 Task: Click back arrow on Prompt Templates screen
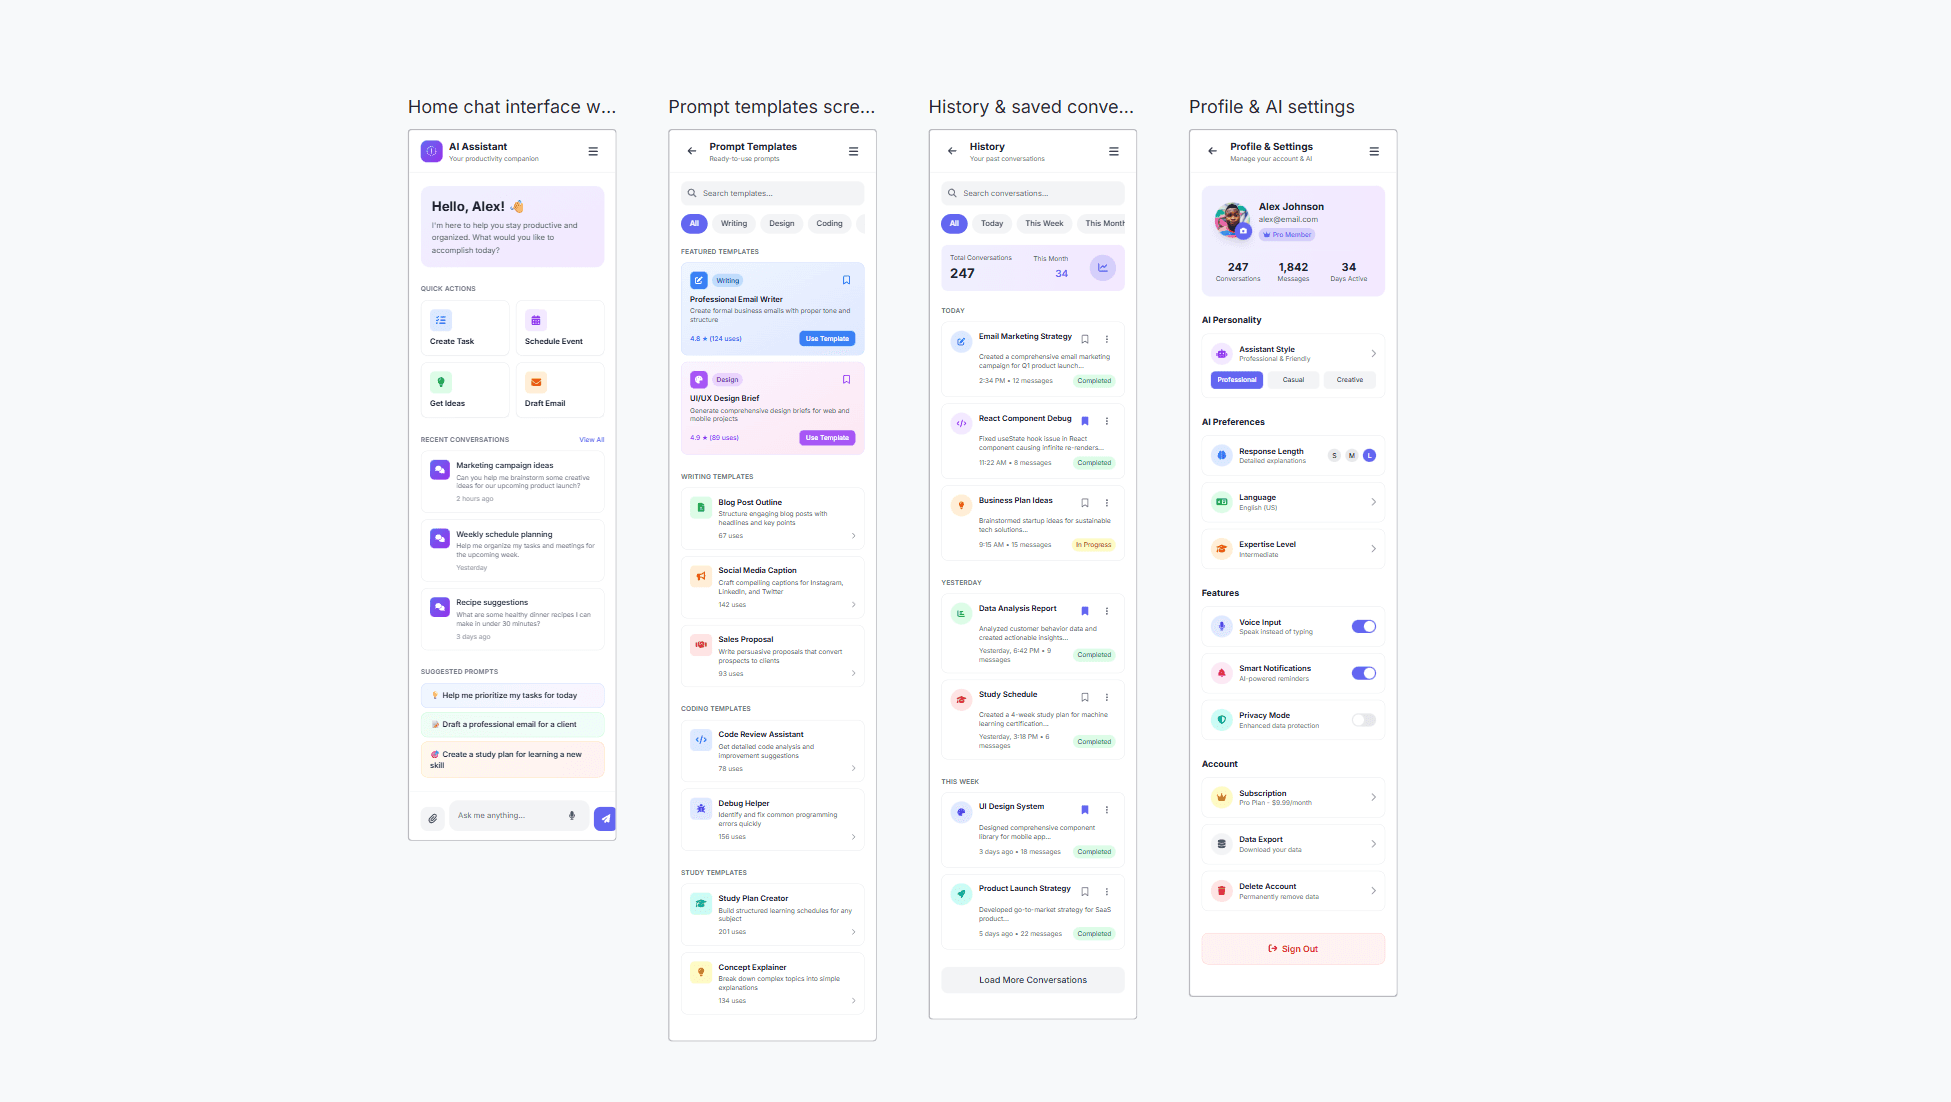pos(692,152)
